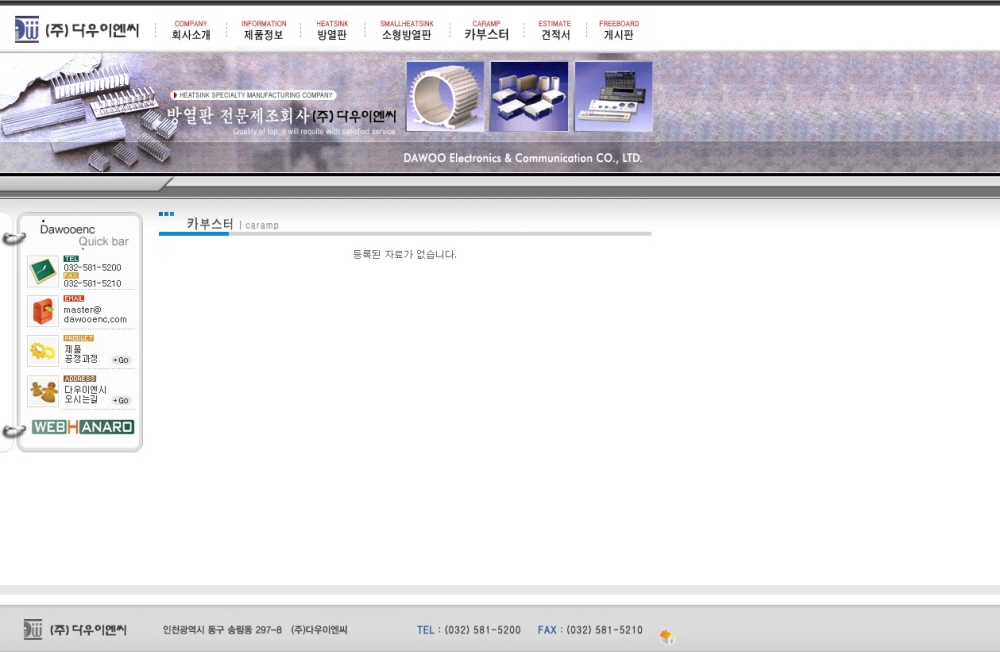The image size is (1000, 652).
Task: Click the small house icon in footer
Action: click(667, 636)
